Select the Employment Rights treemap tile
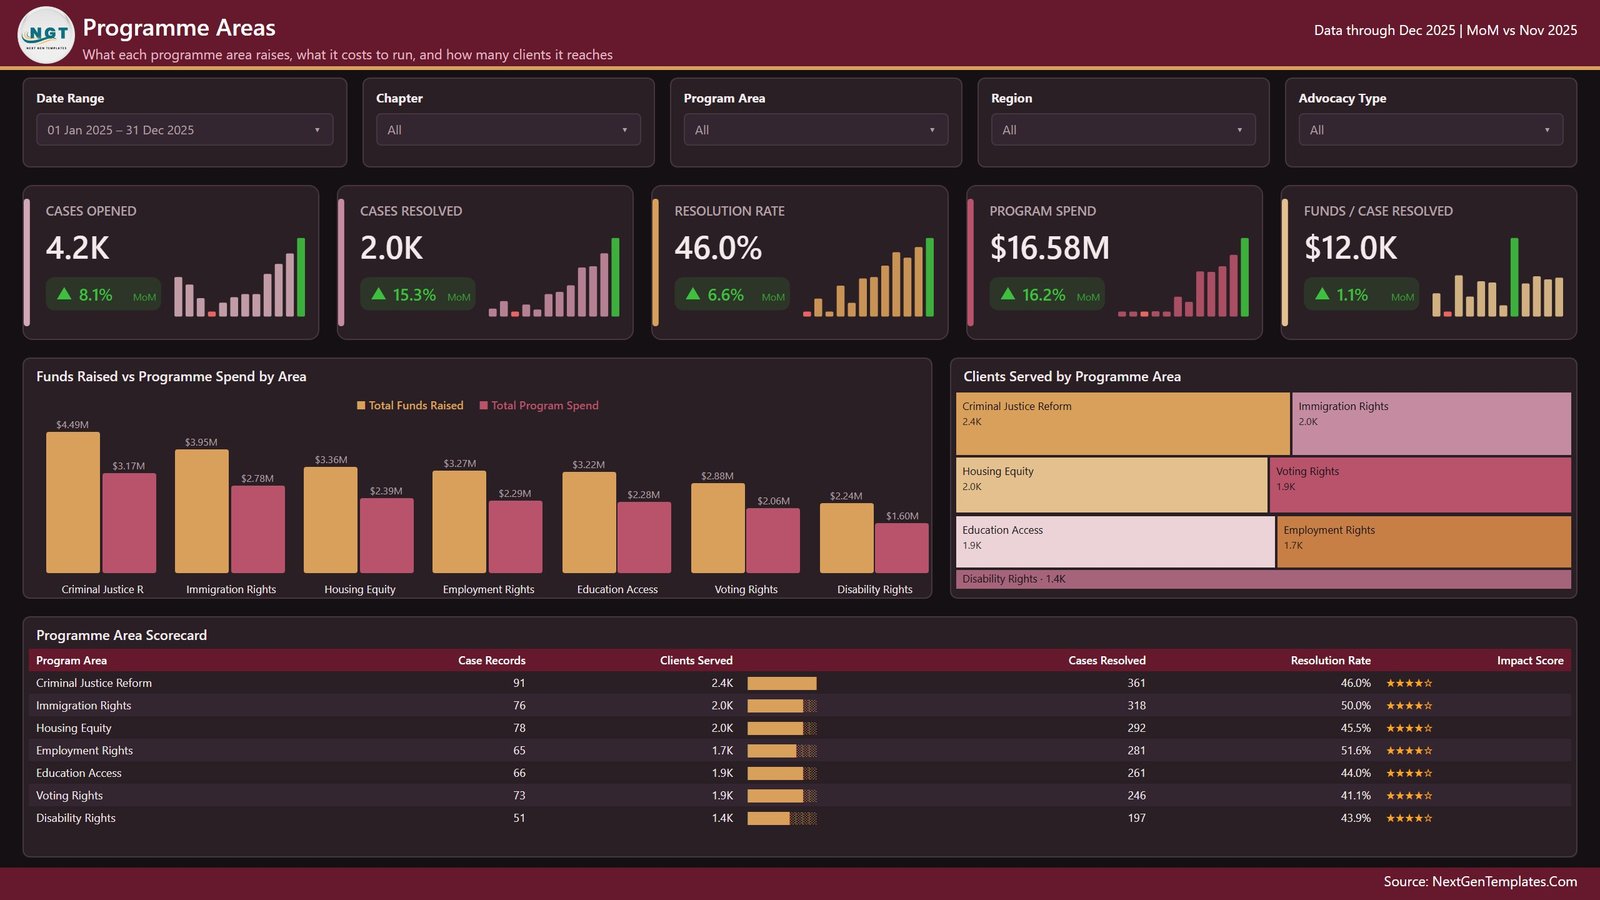The image size is (1600, 900). tap(1425, 542)
